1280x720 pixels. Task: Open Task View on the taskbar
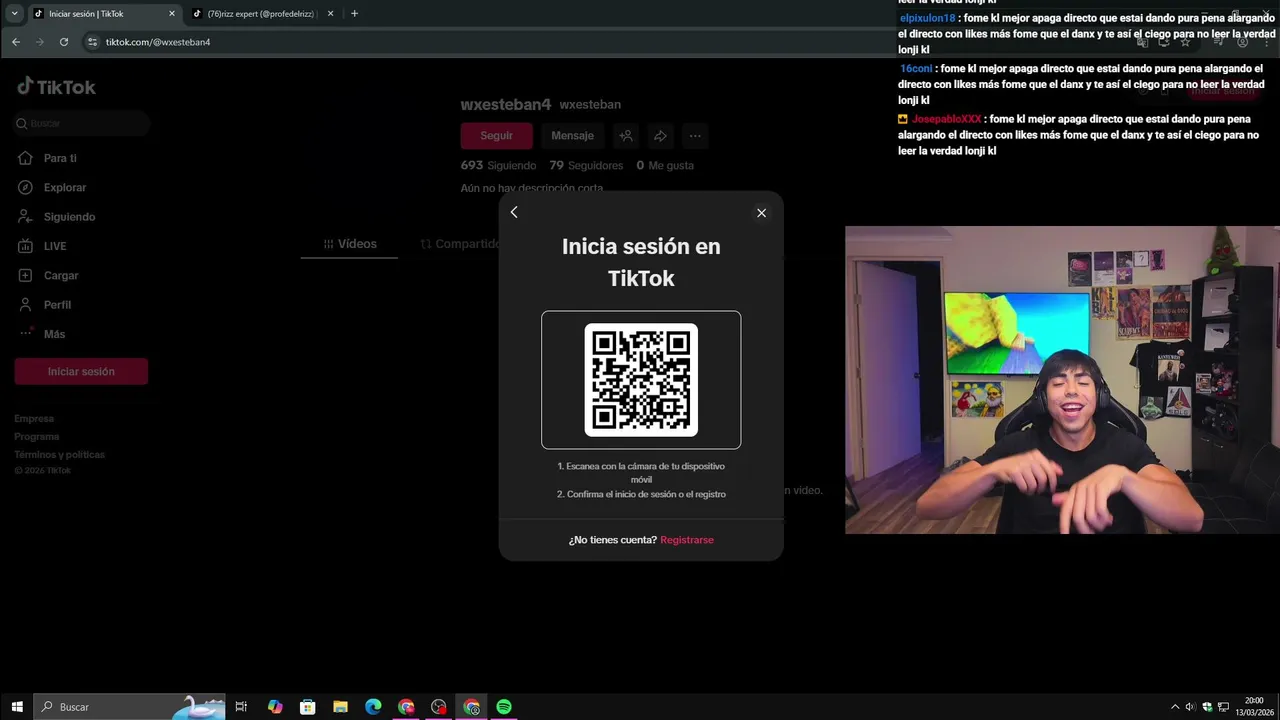click(x=241, y=707)
